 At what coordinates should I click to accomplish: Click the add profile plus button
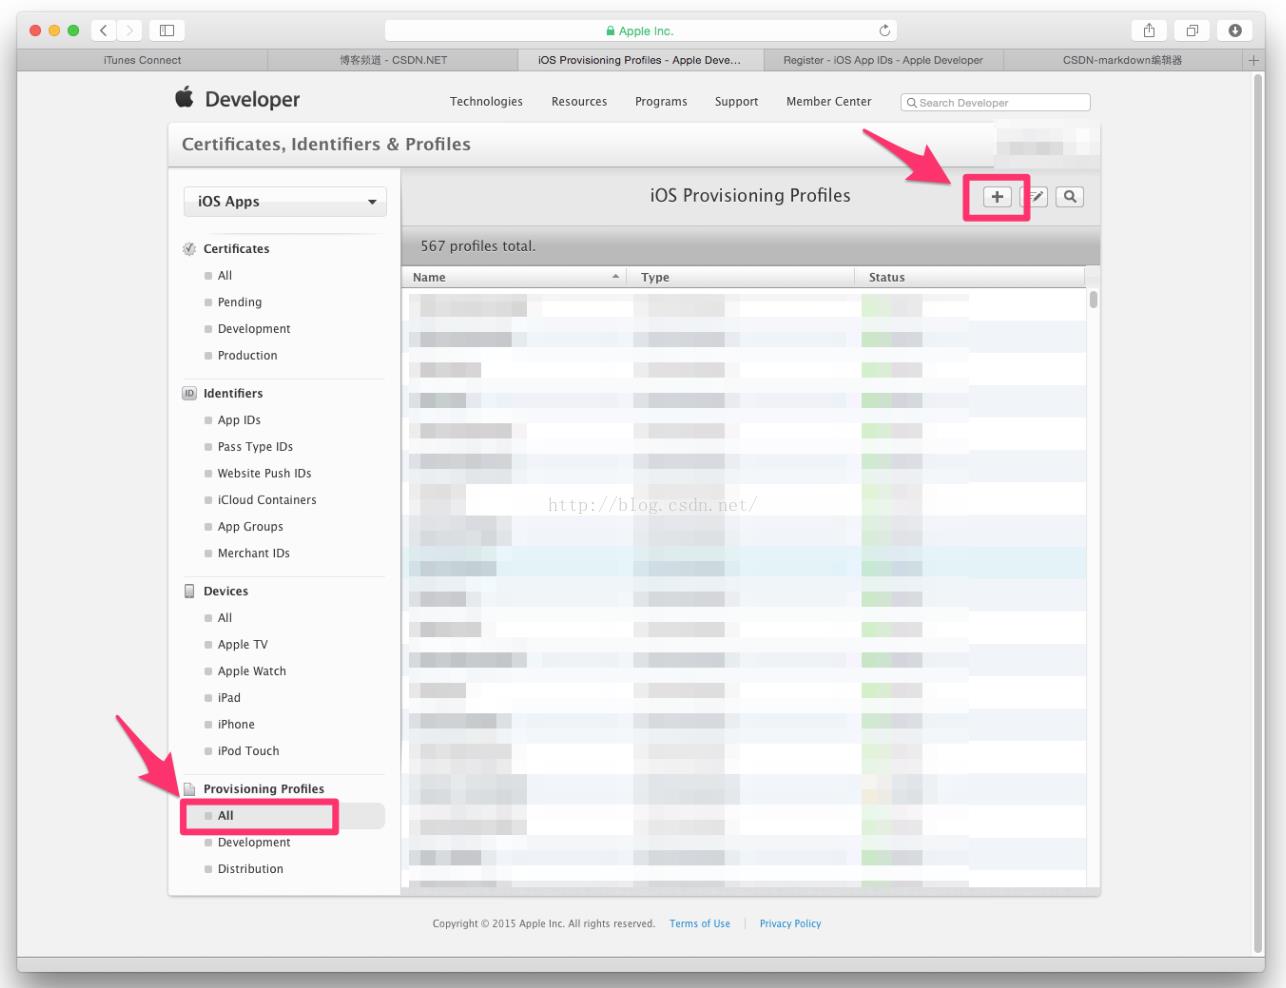(997, 197)
